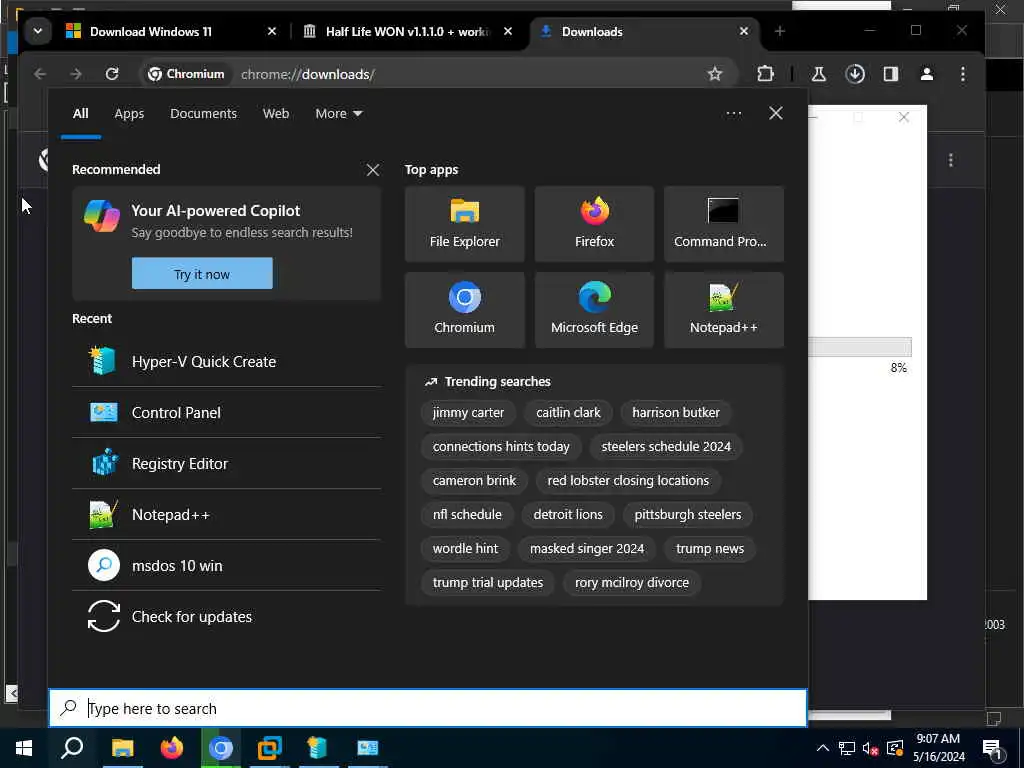Open downloads page three-dot menu
Viewport: 1024px width, 768px height.
coord(951,160)
